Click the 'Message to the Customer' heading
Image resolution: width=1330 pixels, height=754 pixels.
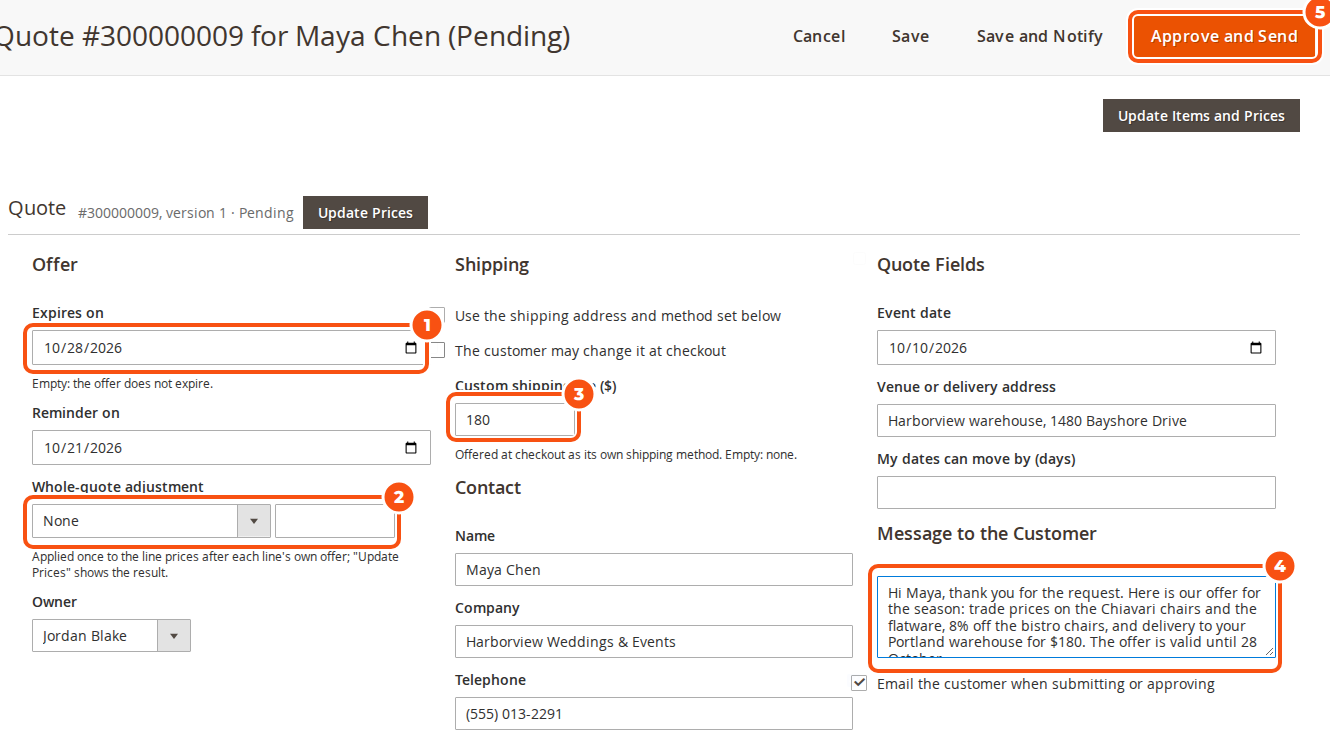point(987,534)
